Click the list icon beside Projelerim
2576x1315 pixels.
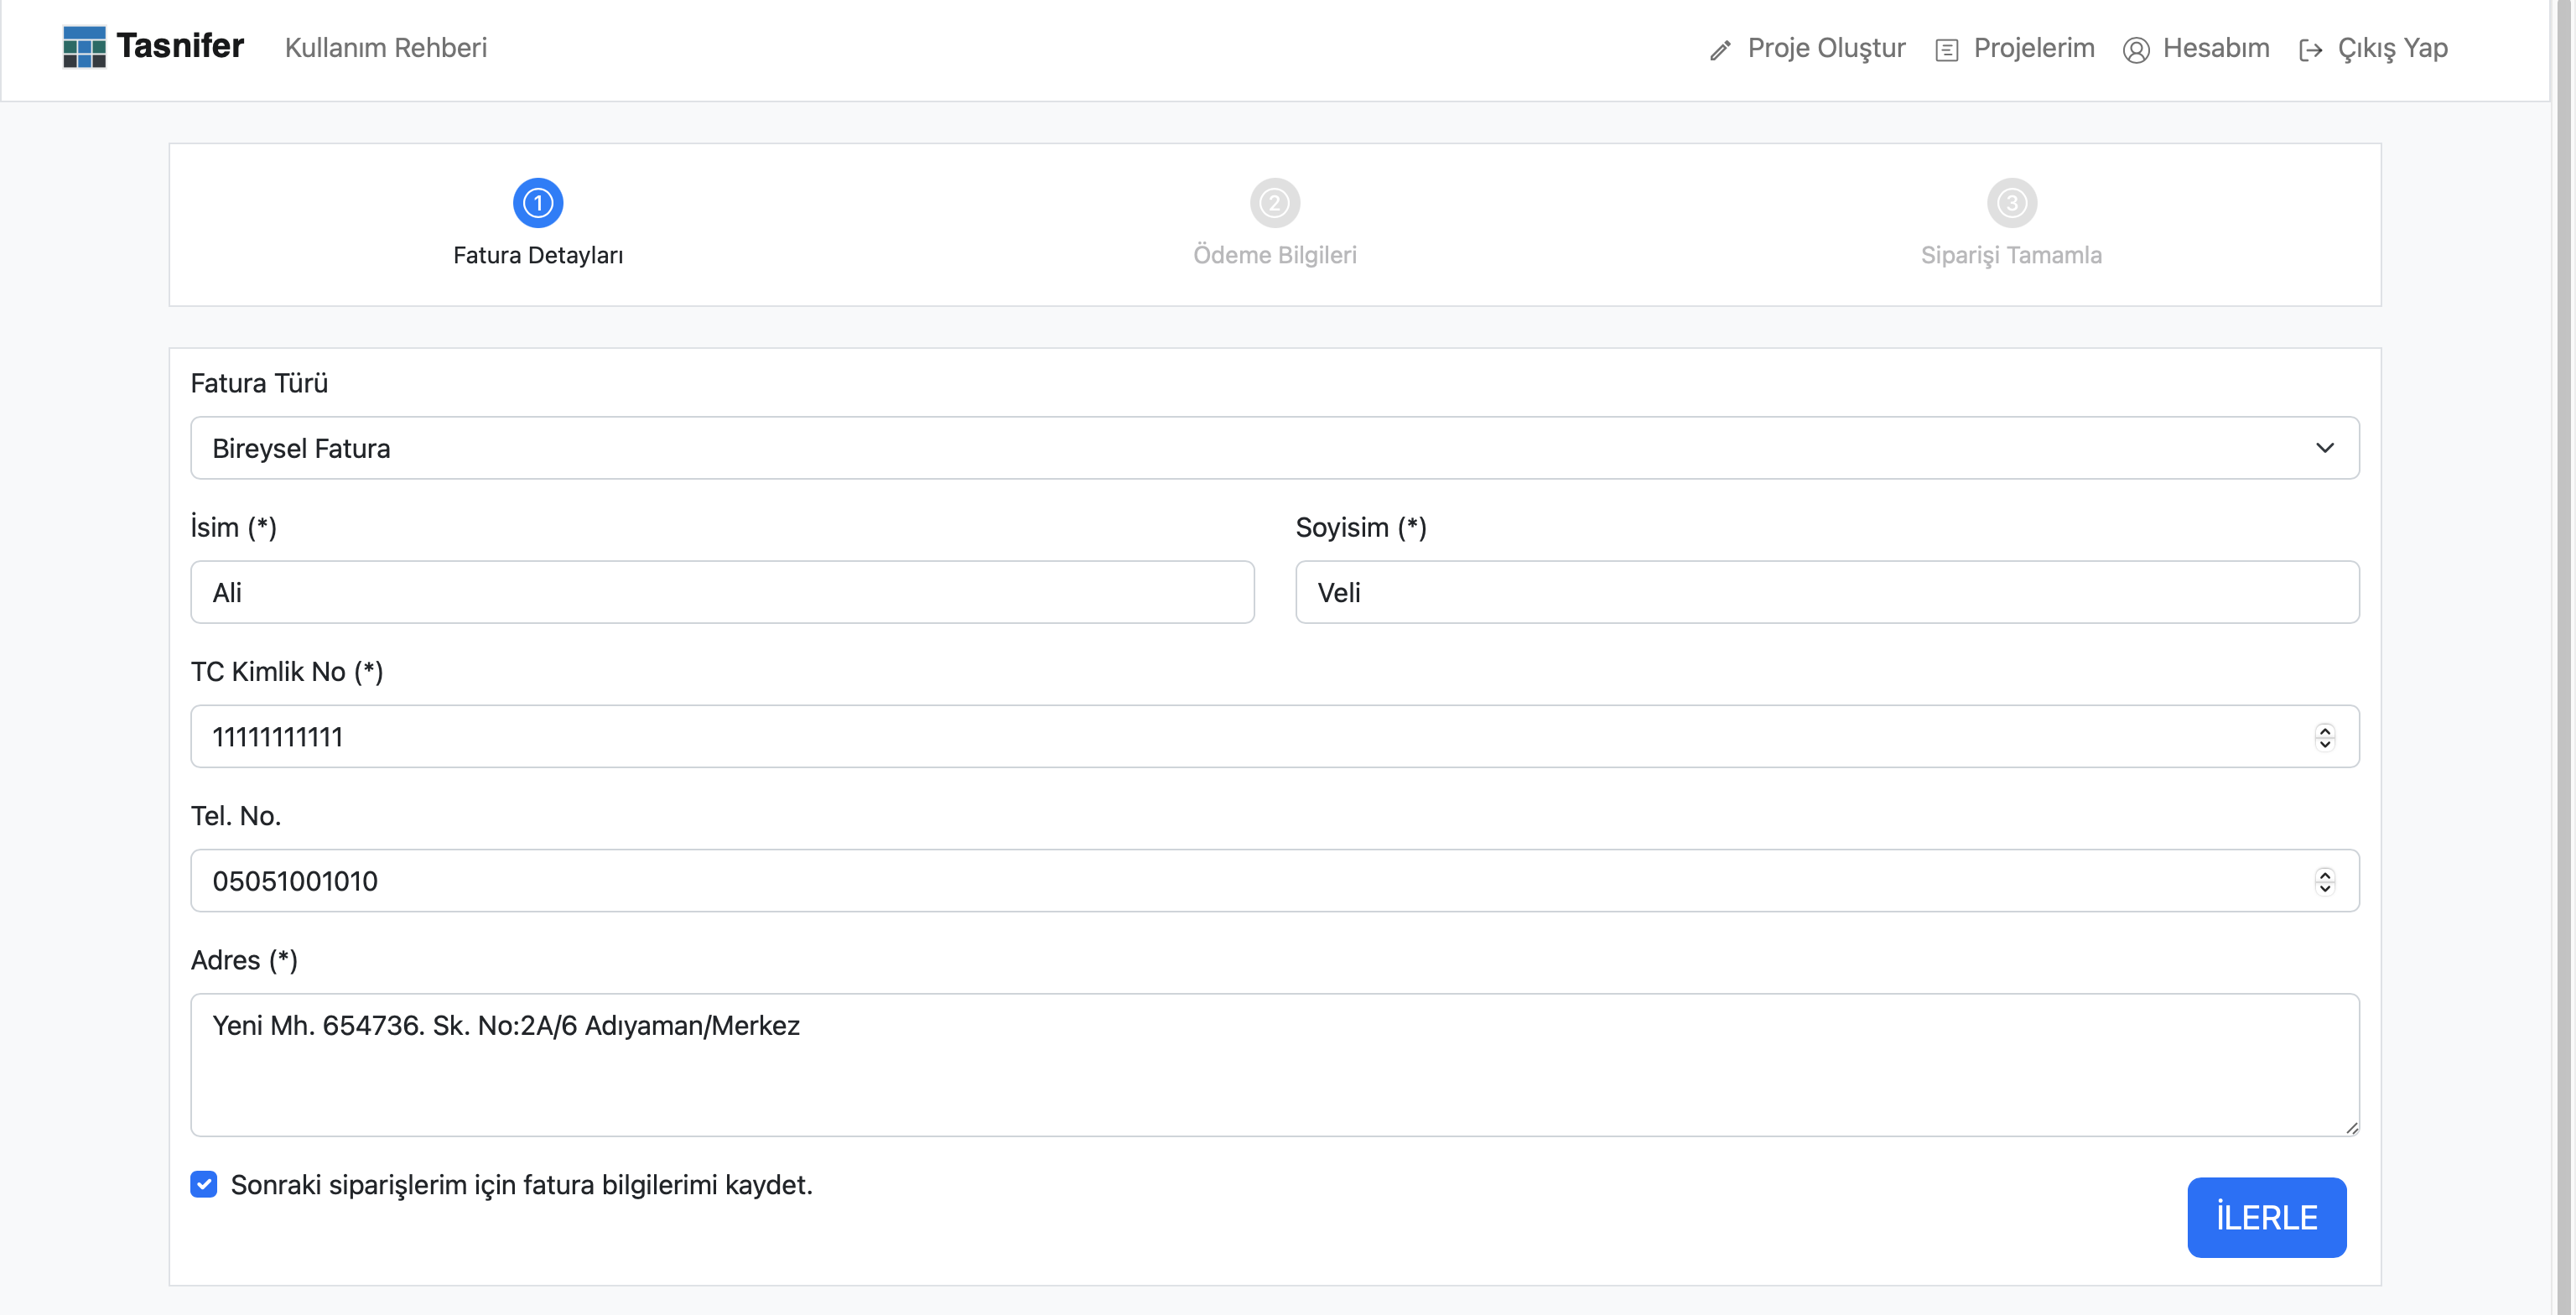click(x=1946, y=50)
